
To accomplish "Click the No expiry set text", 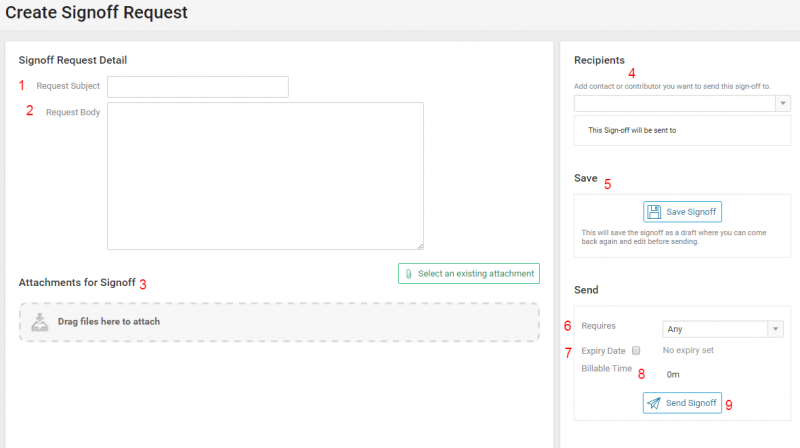I will point(688,351).
